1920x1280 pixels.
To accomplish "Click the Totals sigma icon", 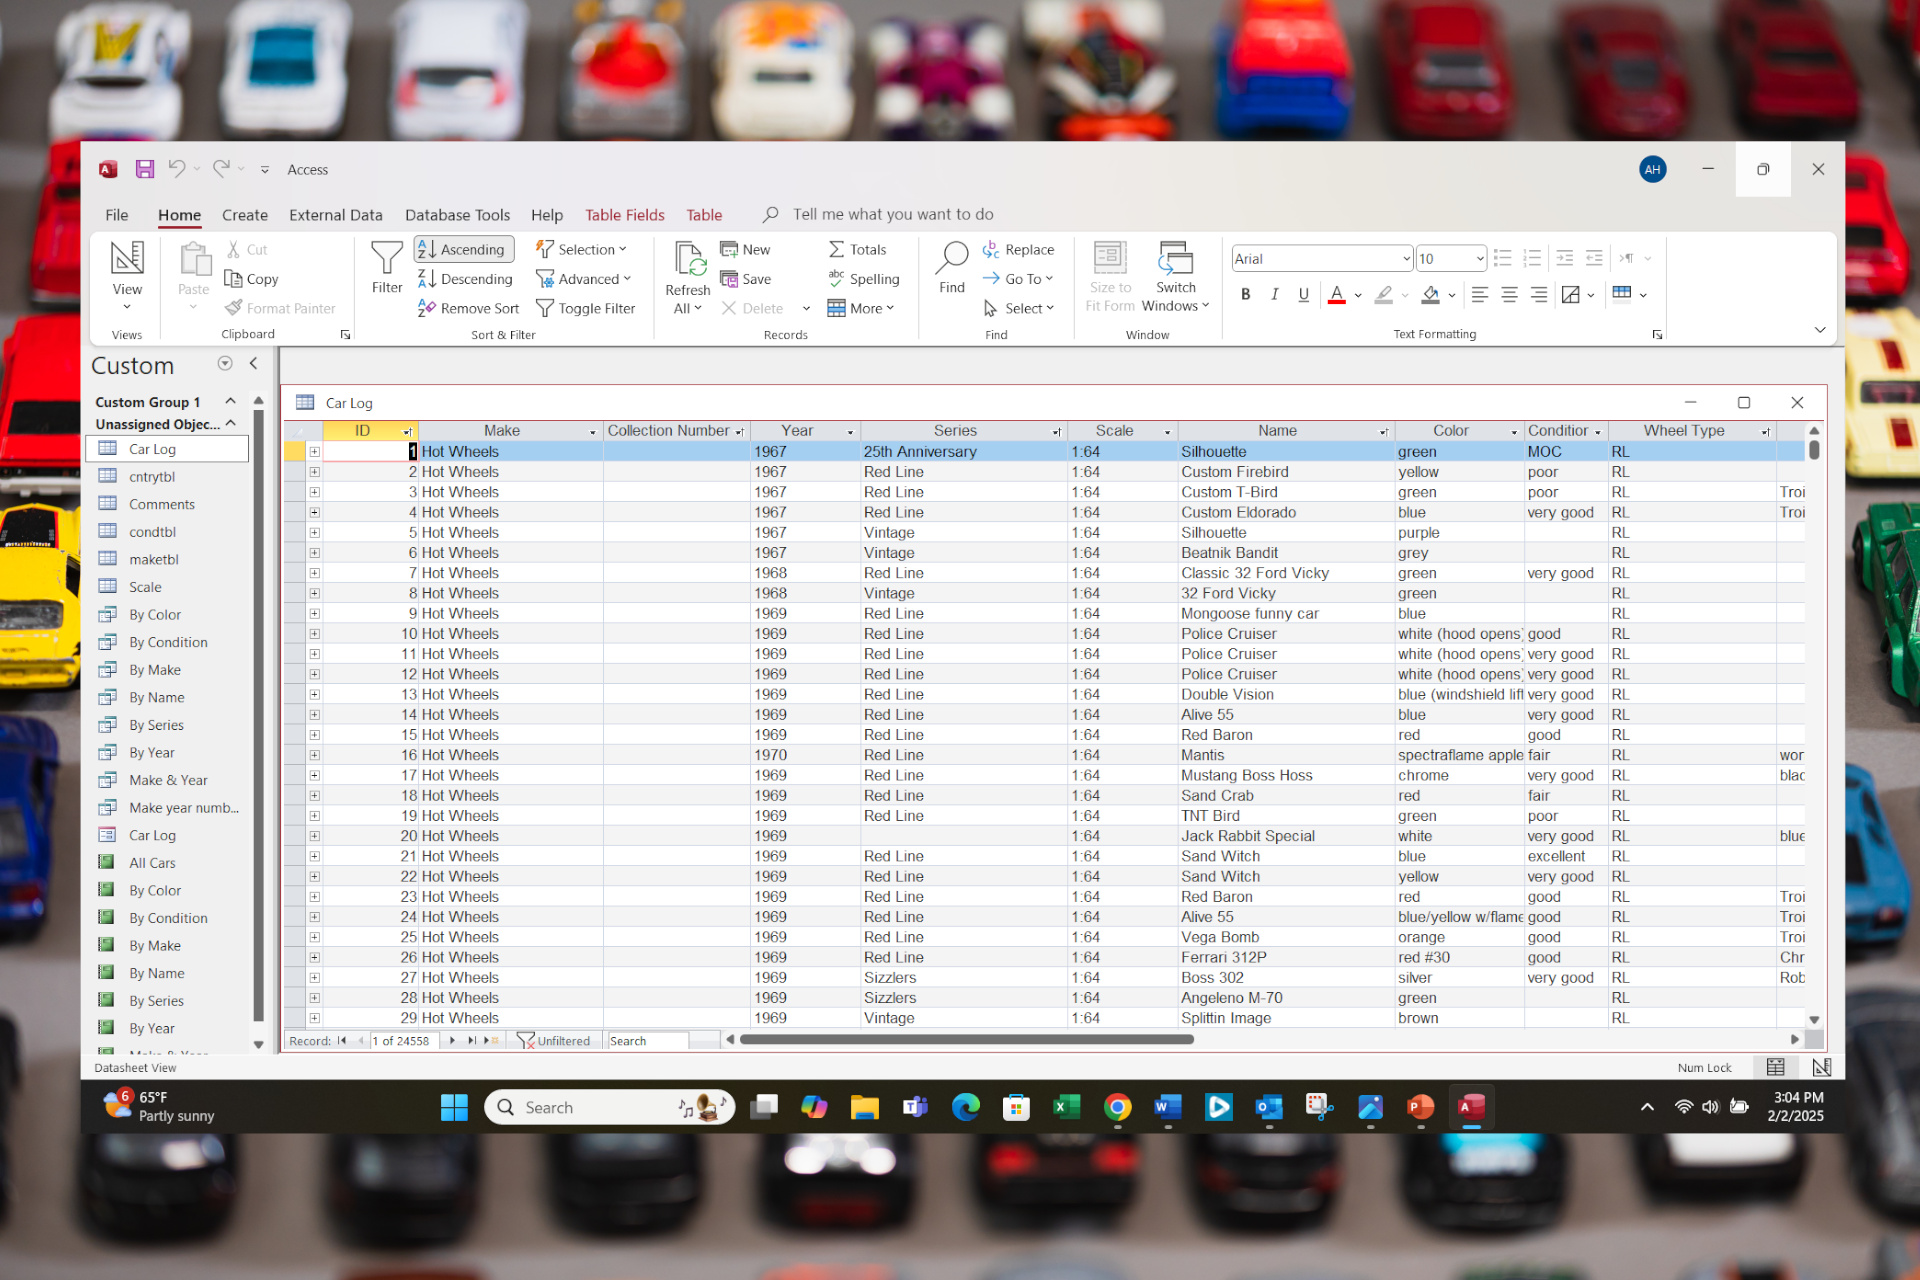I will pyautogui.click(x=857, y=250).
